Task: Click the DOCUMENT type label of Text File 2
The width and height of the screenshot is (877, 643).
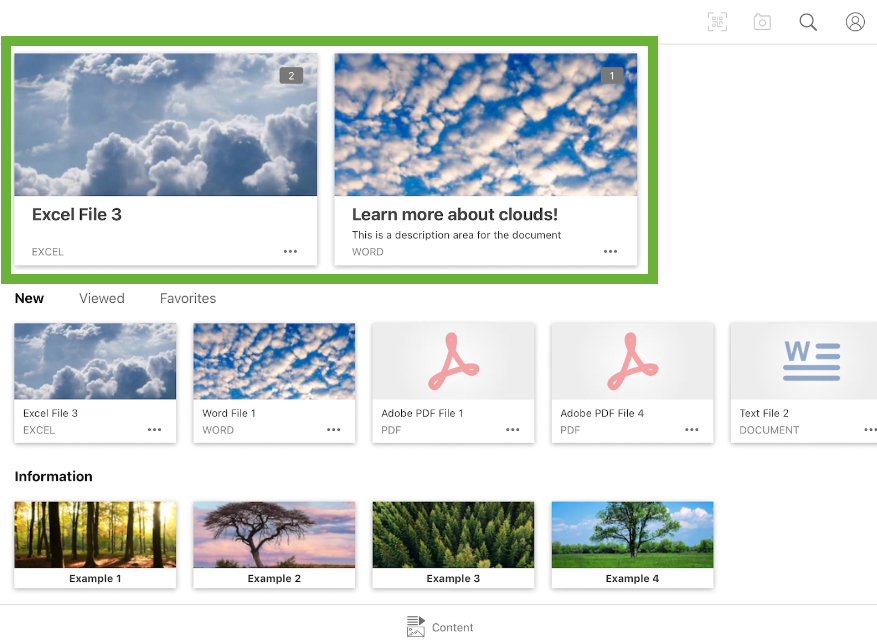Action: click(x=769, y=430)
